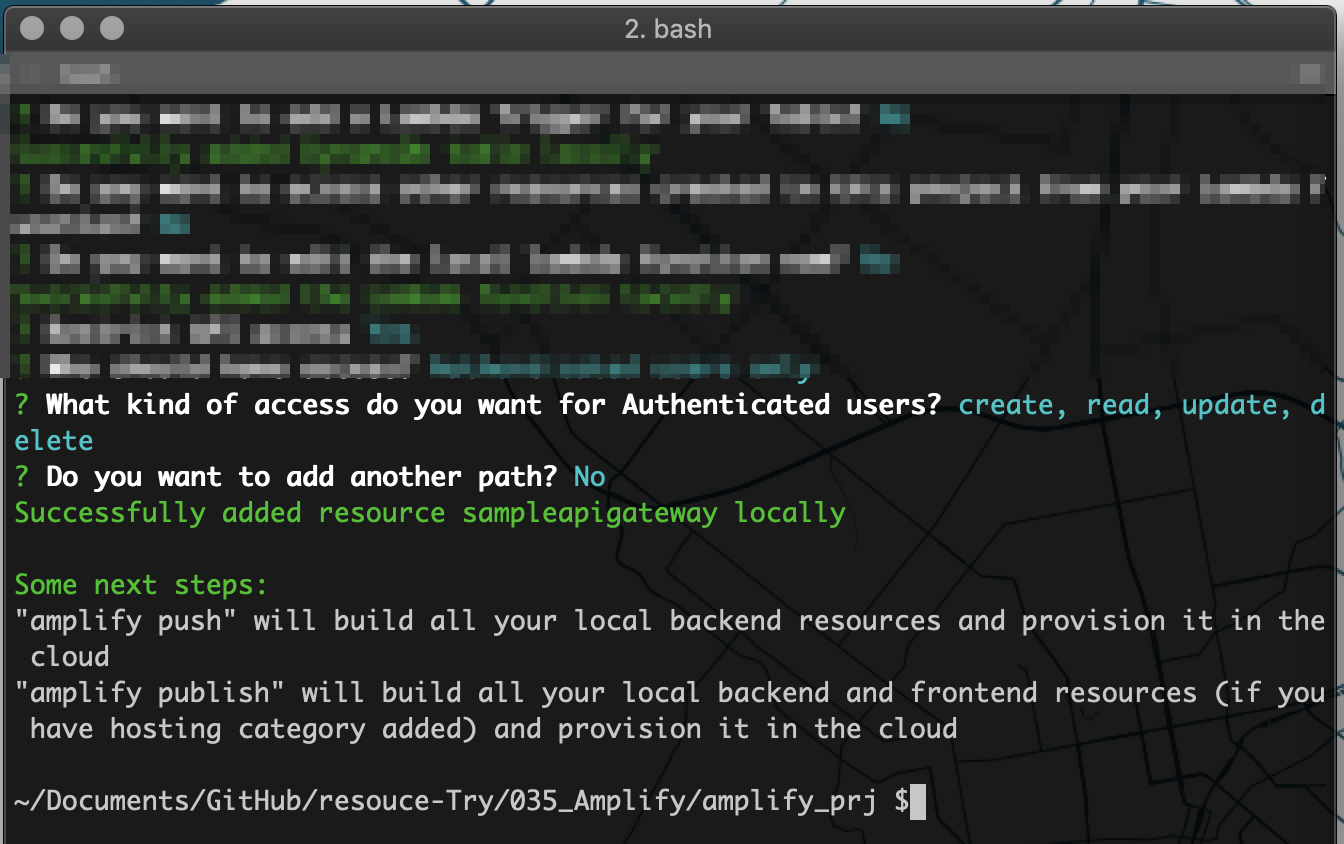Click the terminal cursor block after $
Viewport: 1344px width, 844px height.
(x=918, y=801)
